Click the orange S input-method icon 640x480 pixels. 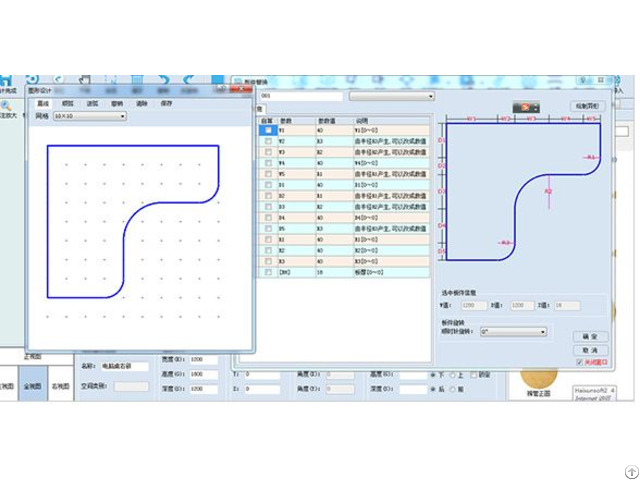(525, 107)
